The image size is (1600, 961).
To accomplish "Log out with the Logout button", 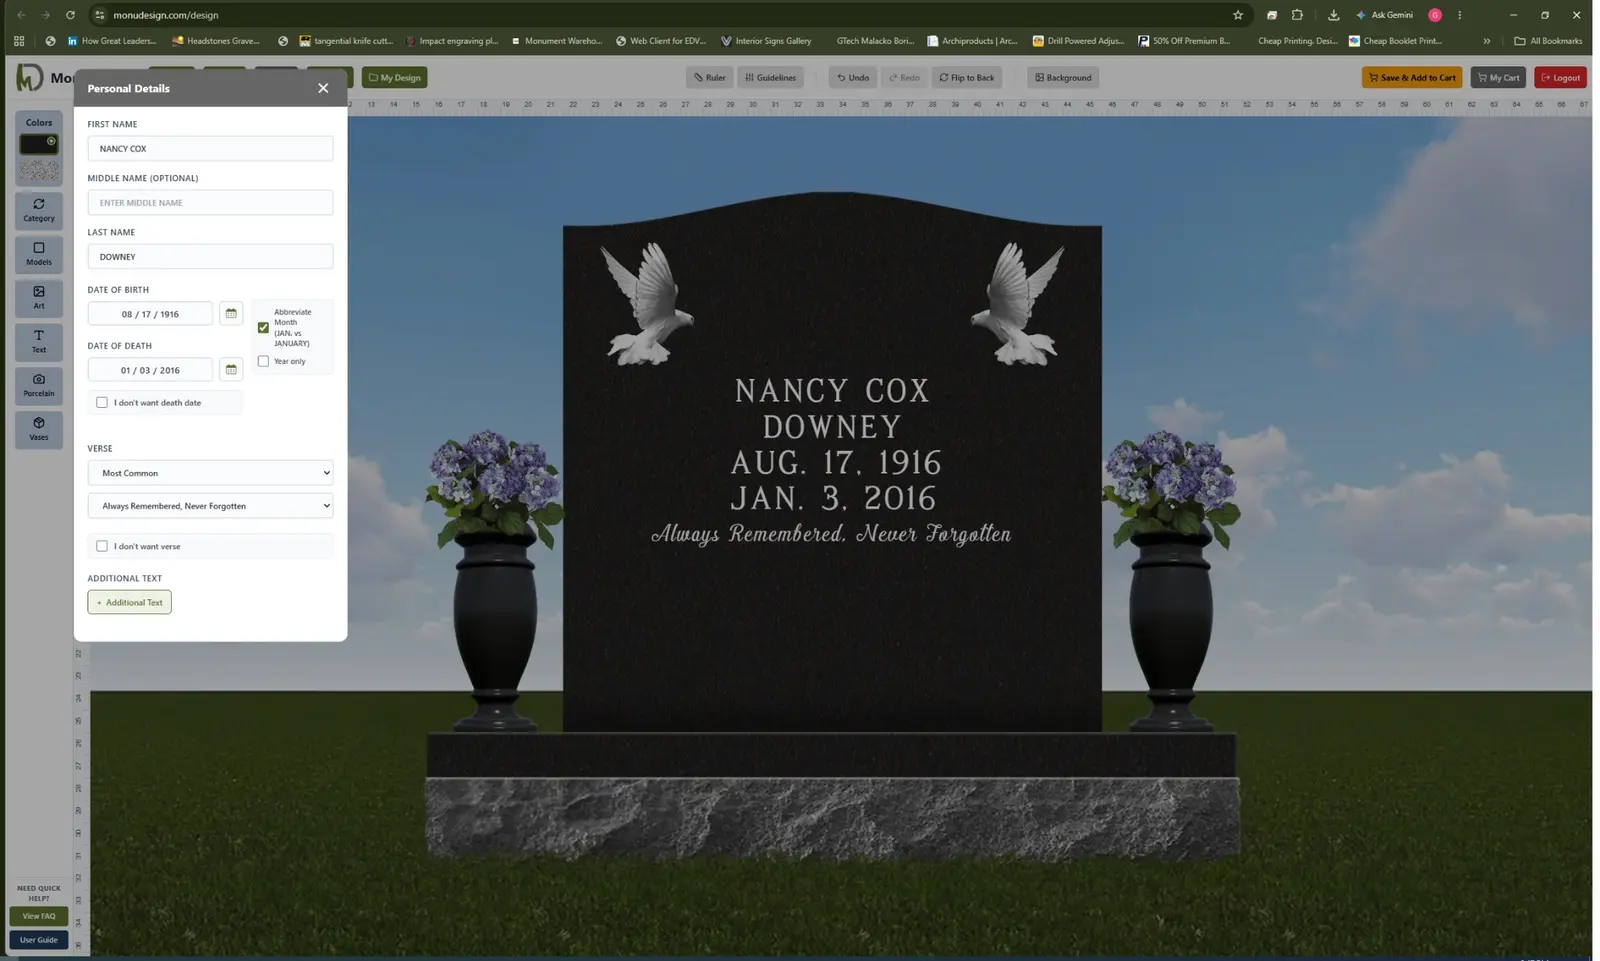I will [1560, 77].
